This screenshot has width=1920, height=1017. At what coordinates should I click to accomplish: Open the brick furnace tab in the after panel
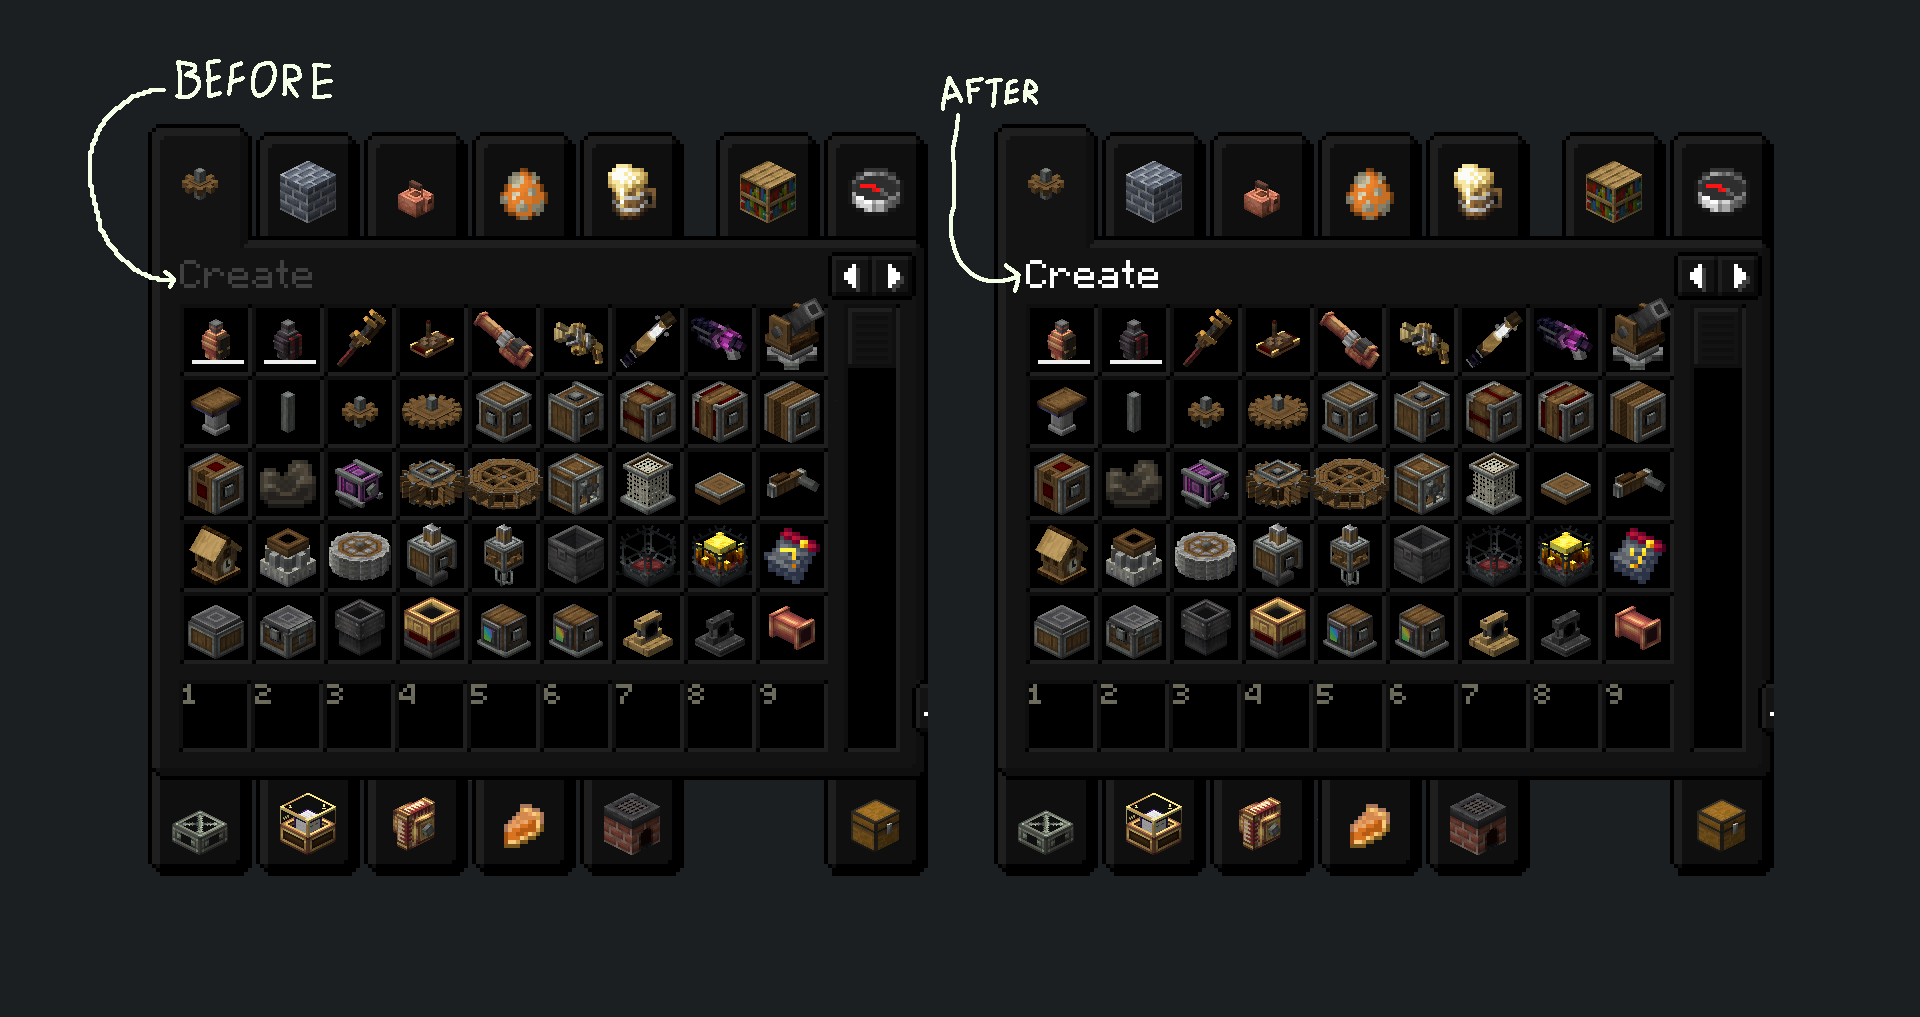point(1477,826)
